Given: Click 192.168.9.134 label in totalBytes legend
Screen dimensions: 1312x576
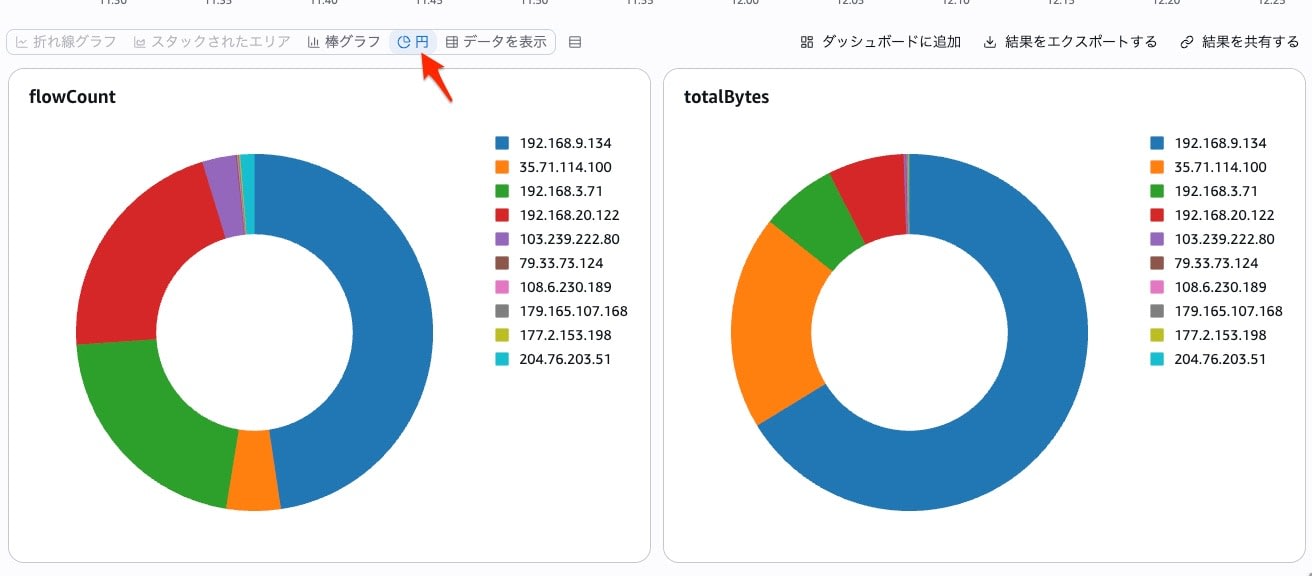Looking at the screenshot, I should pos(1220,143).
